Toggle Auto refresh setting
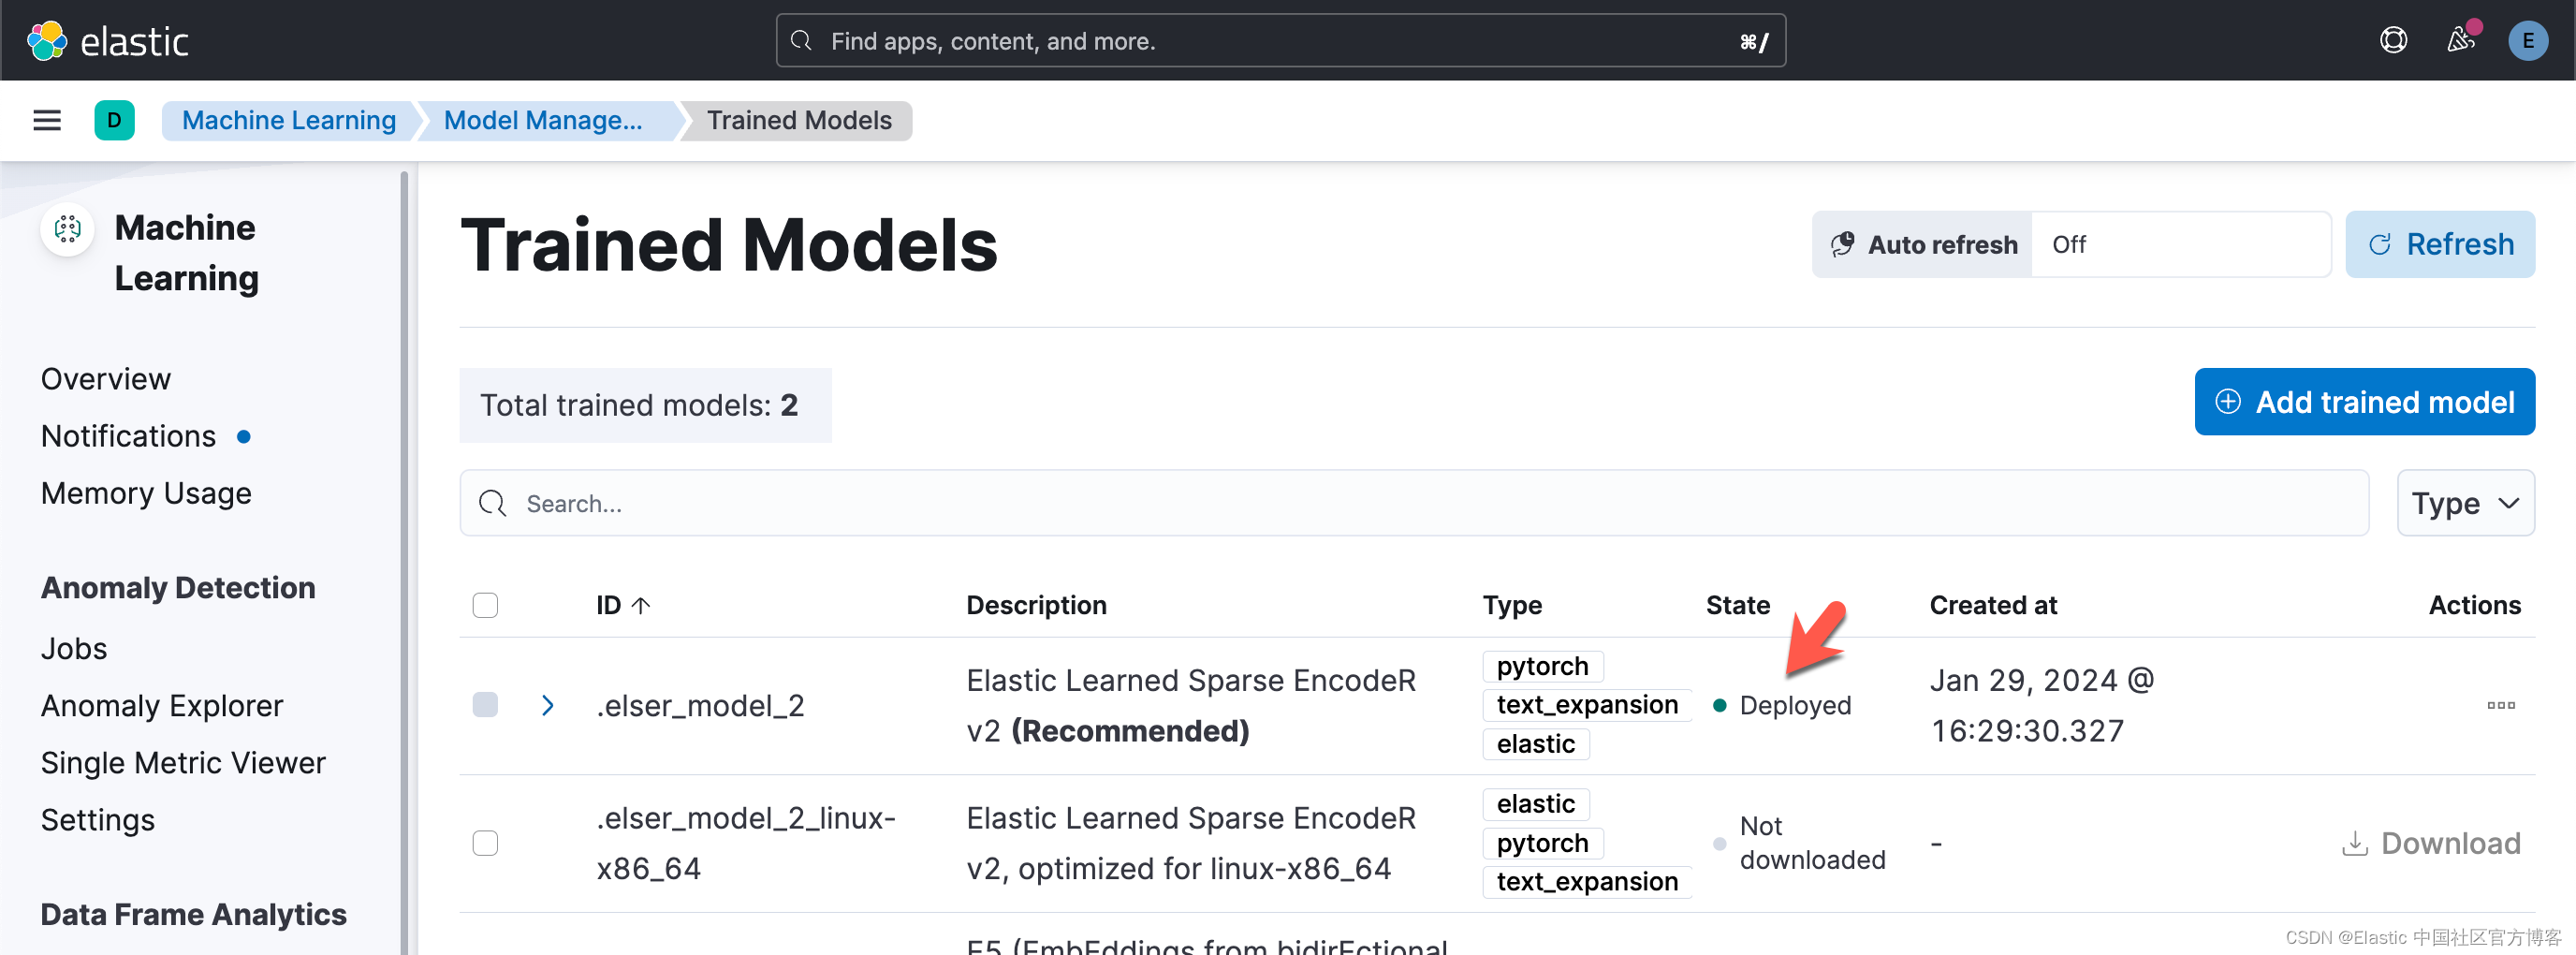Viewport: 2576px width, 955px height. pyautogui.click(x=1921, y=244)
